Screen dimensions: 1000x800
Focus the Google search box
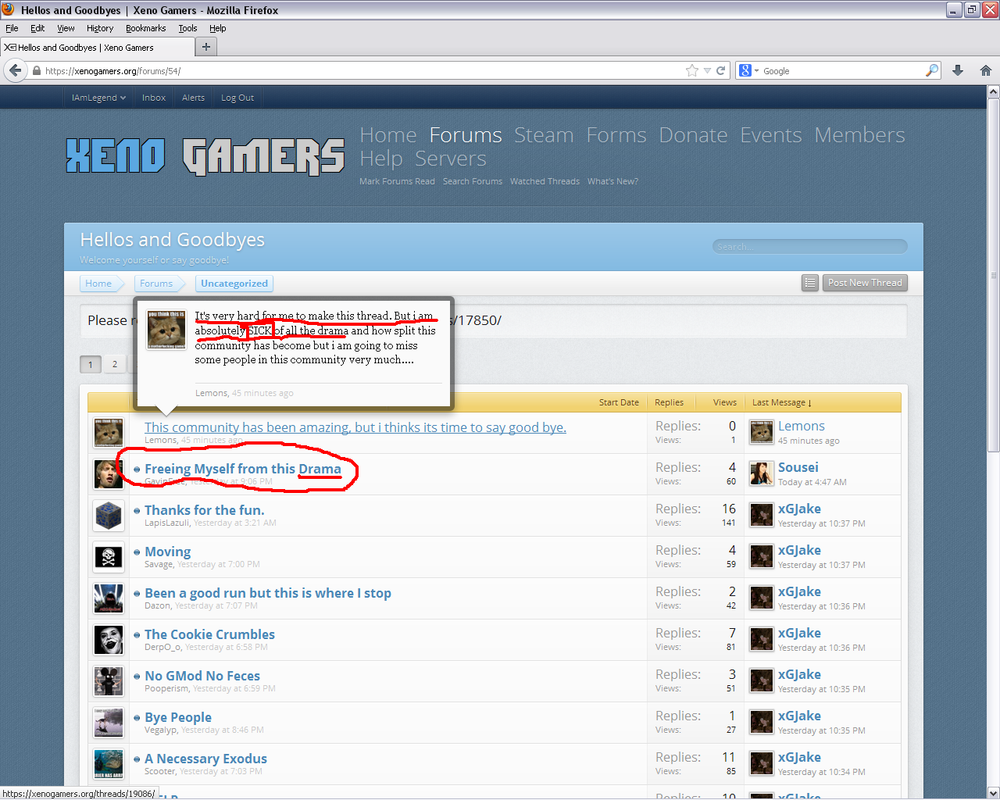(842, 71)
